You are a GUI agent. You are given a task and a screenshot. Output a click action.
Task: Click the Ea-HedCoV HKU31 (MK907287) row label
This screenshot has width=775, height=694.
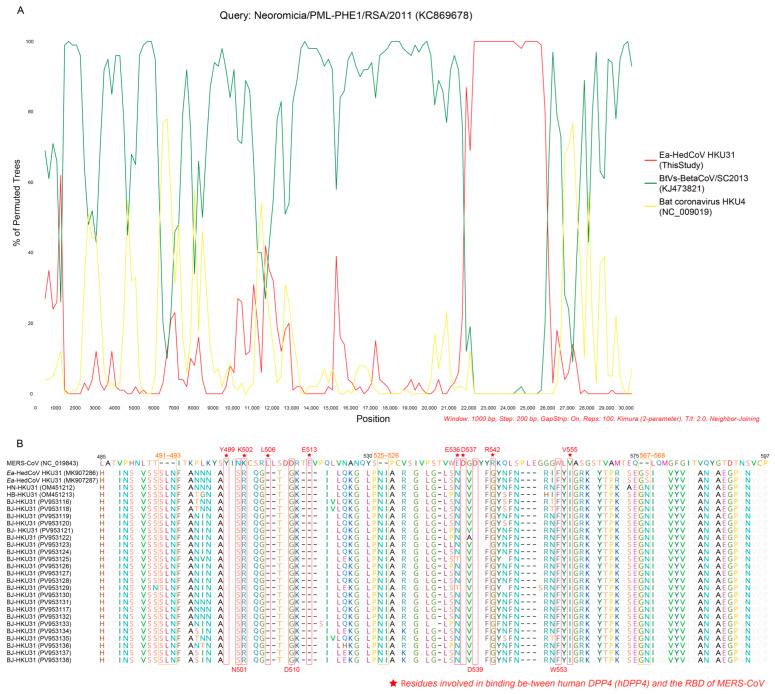[52, 480]
